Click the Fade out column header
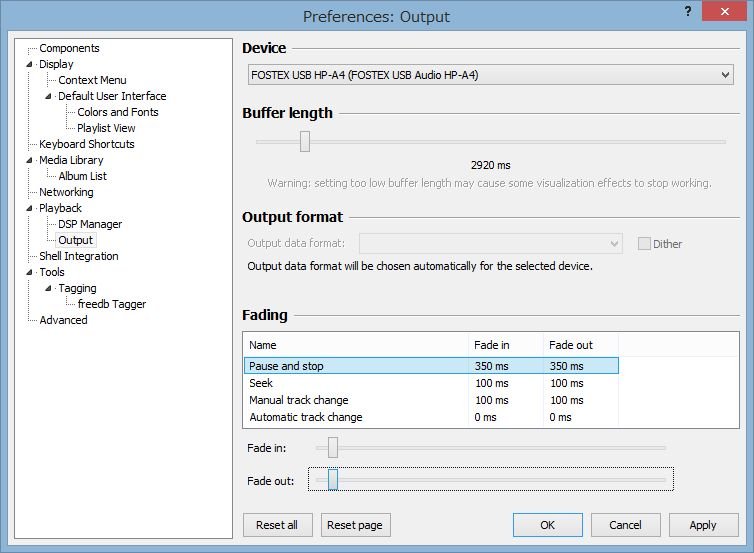The image size is (754, 553). tap(581, 345)
